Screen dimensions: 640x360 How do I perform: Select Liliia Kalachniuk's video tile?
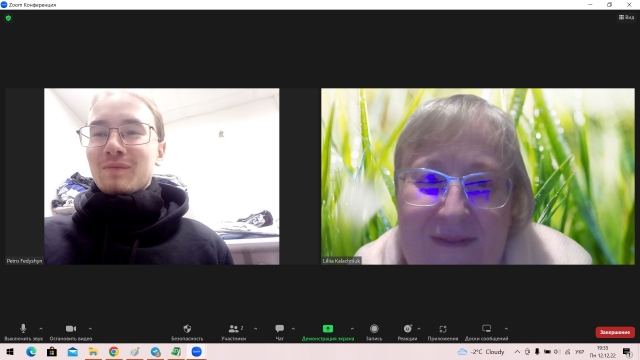coord(478,176)
